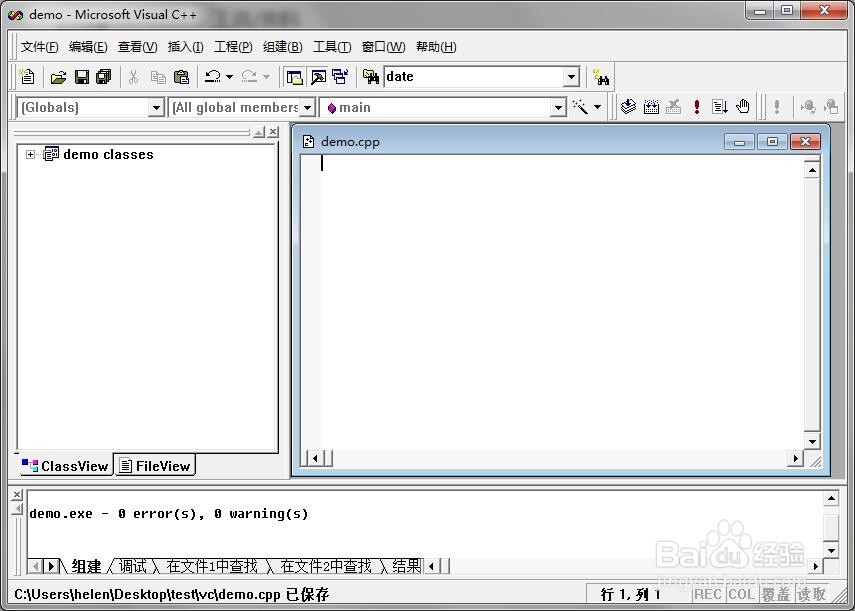The height and width of the screenshot is (611, 855).
Task: Click the New Text File toolbar icon
Action: [27, 77]
